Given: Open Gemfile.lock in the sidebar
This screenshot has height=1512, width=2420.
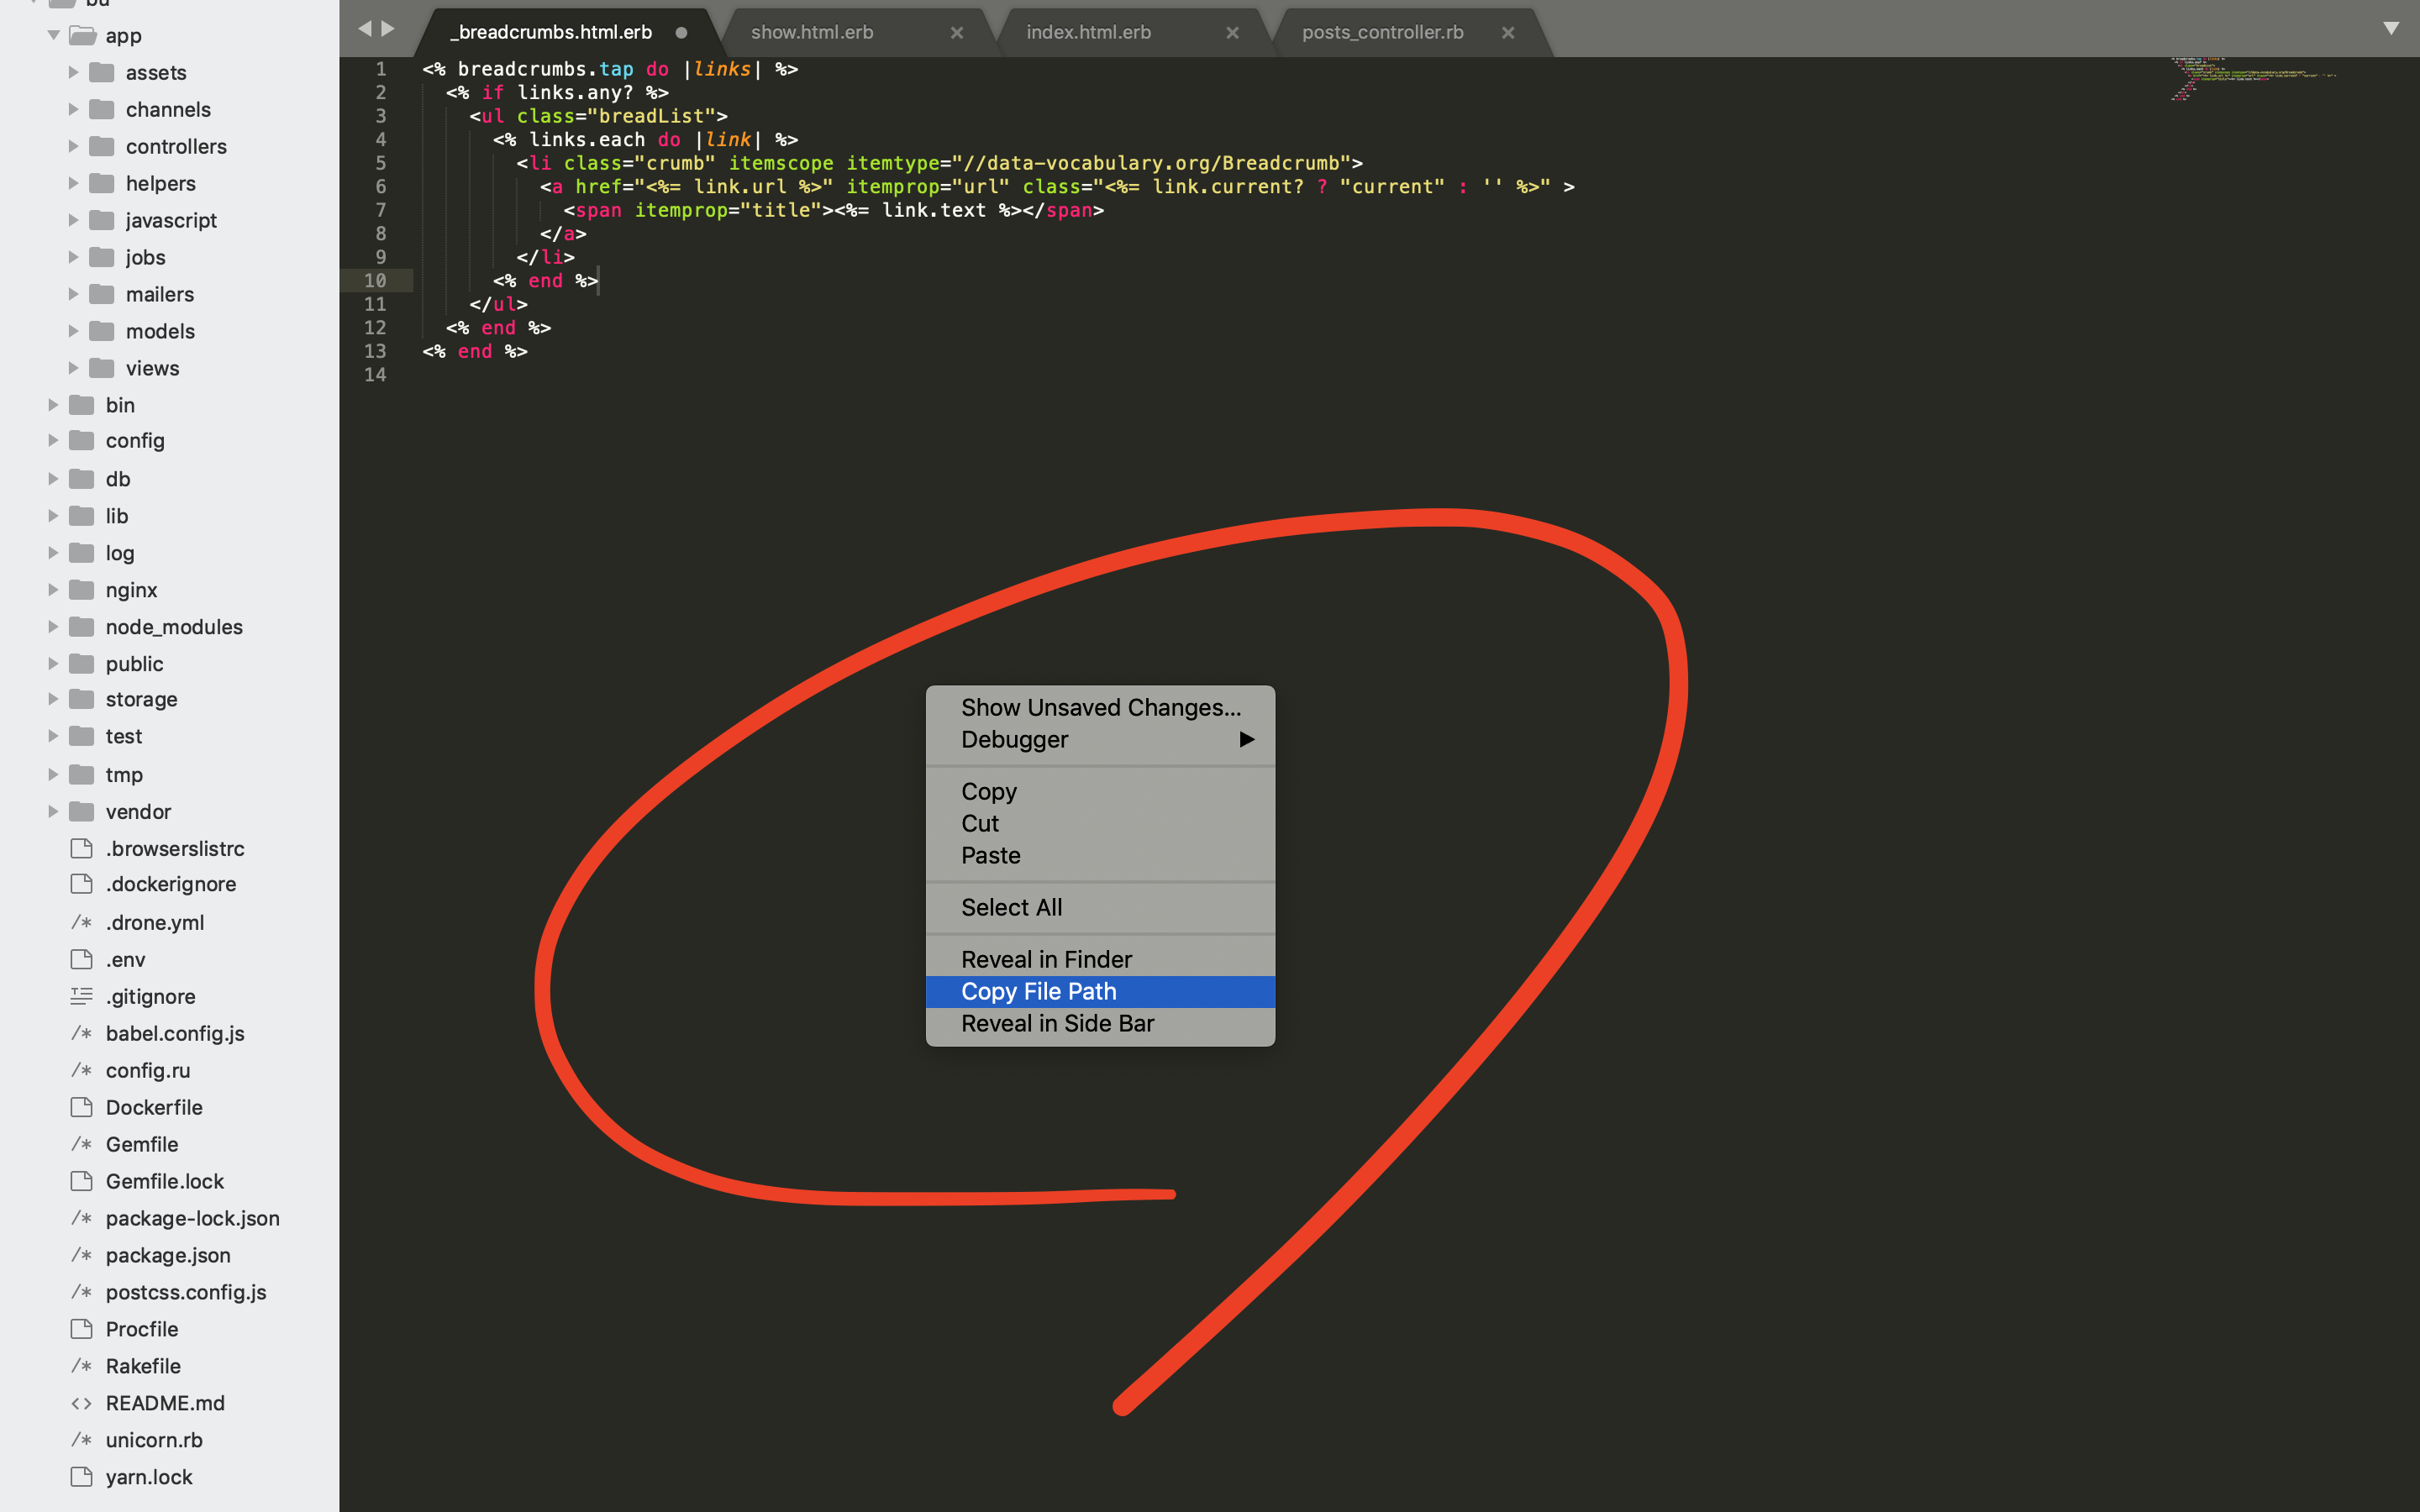Looking at the screenshot, I should click(x=165, y=1181).
